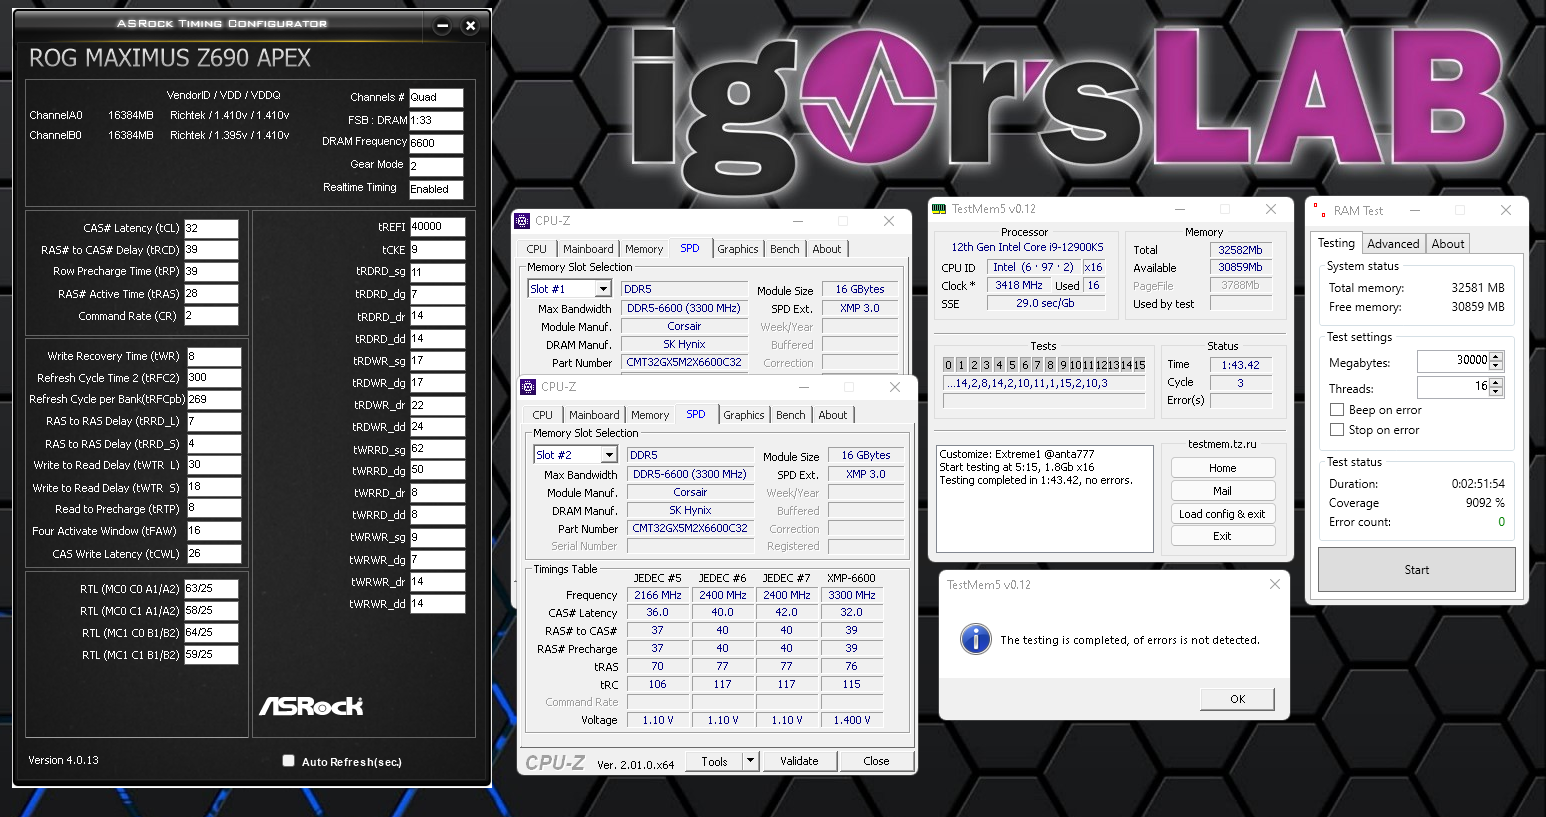Click the Validate button in CPU-Z
Screen dimensions: 1546x817
(799, 761)
